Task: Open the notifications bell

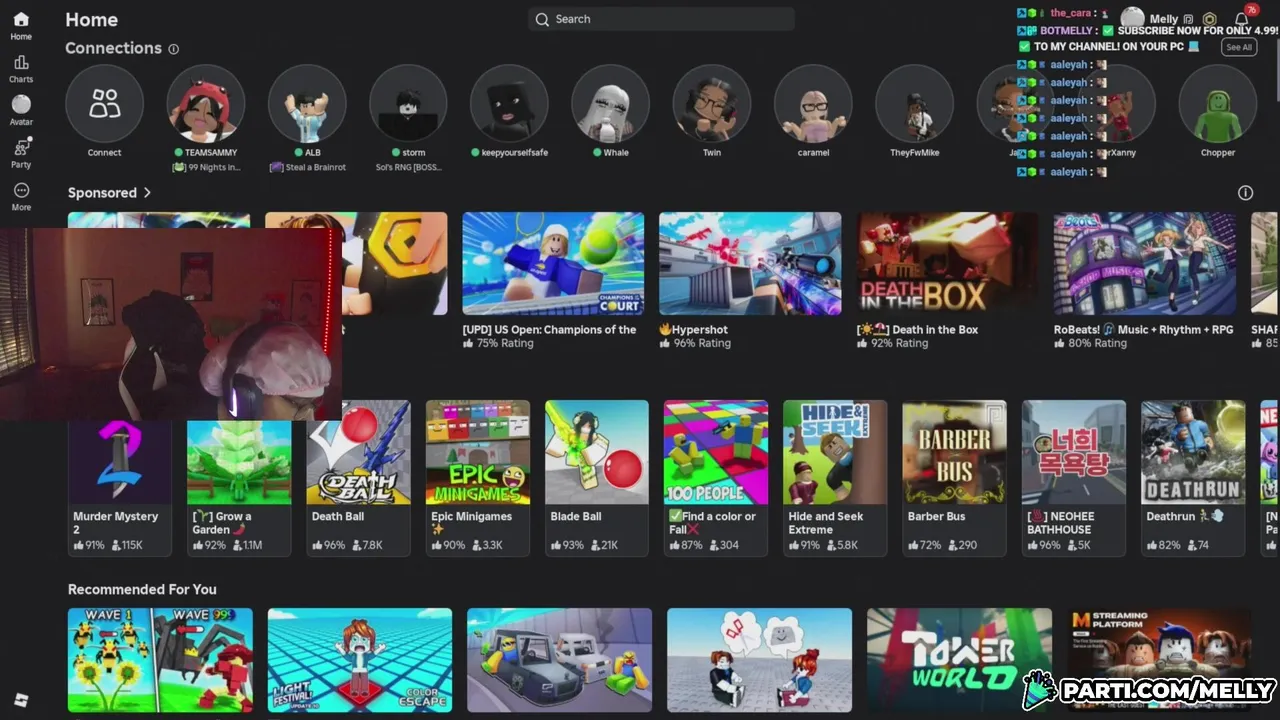Action: tap(1242, 19)
